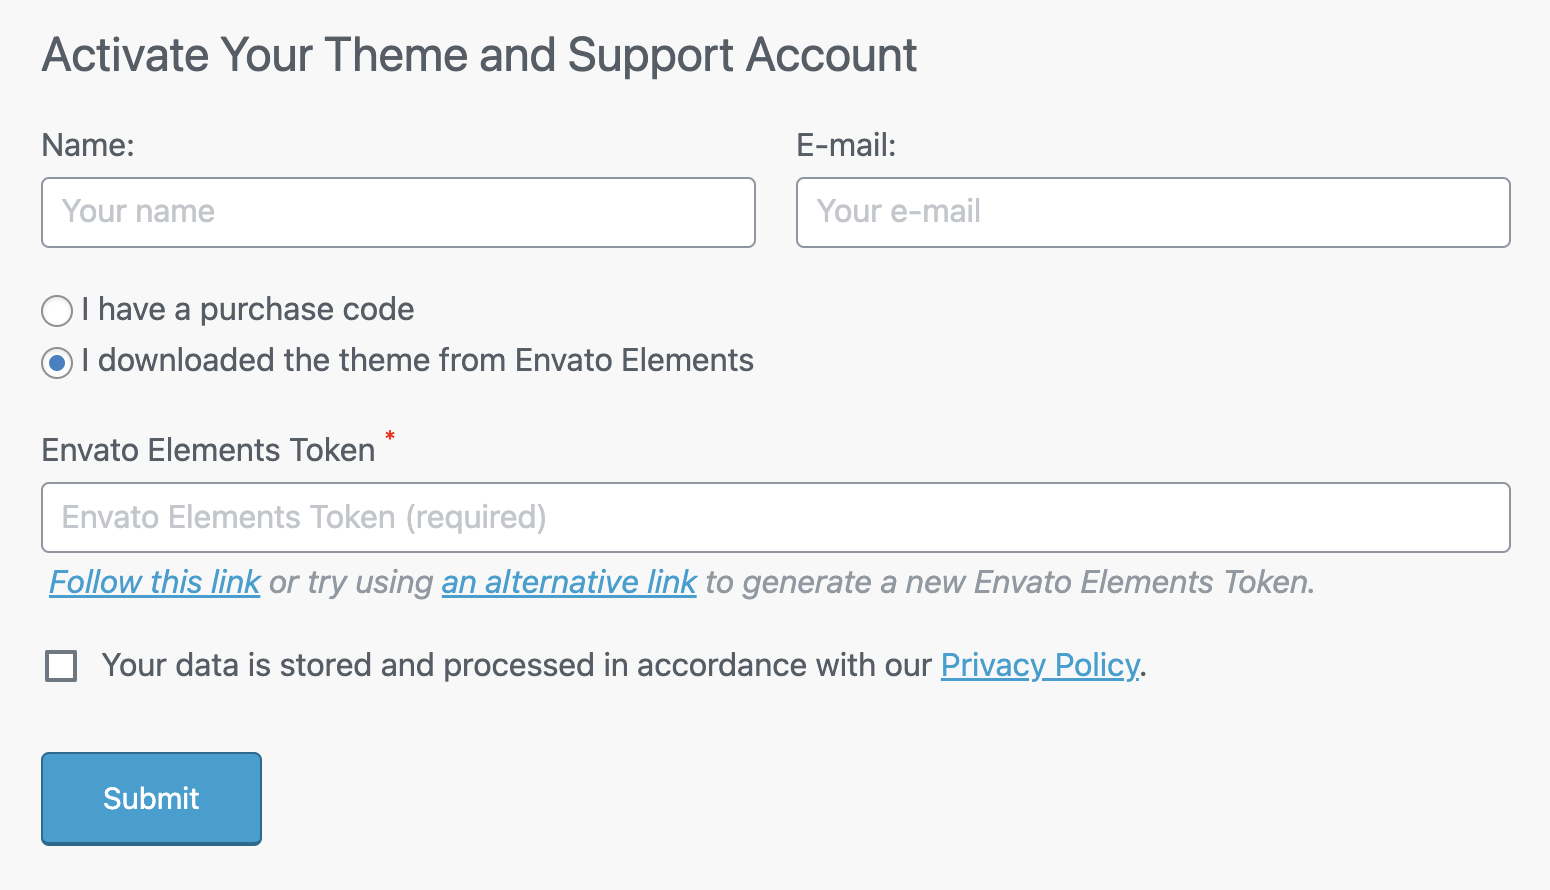
Task: Open "an alternative link" for token generation
Action: [569, 582]
